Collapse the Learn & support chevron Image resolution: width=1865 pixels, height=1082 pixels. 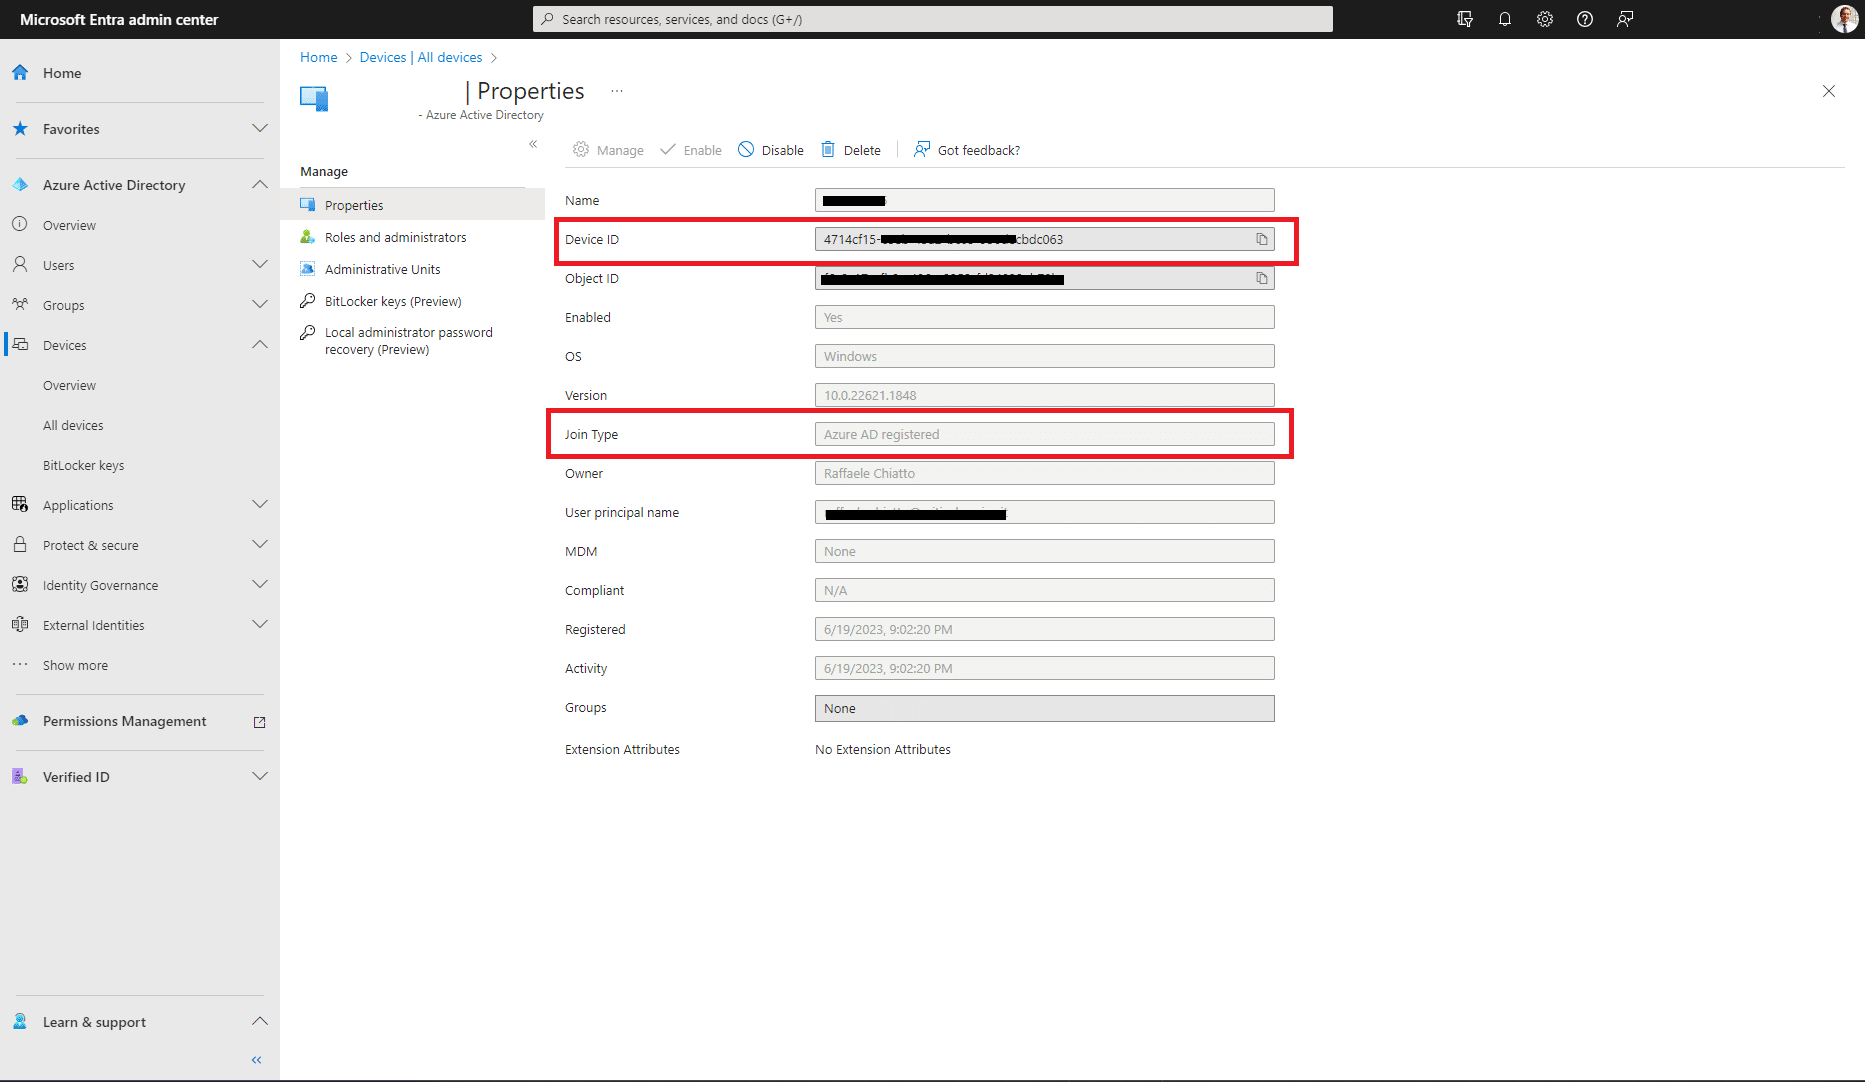pyautogui.click(x=260, y=1021)
